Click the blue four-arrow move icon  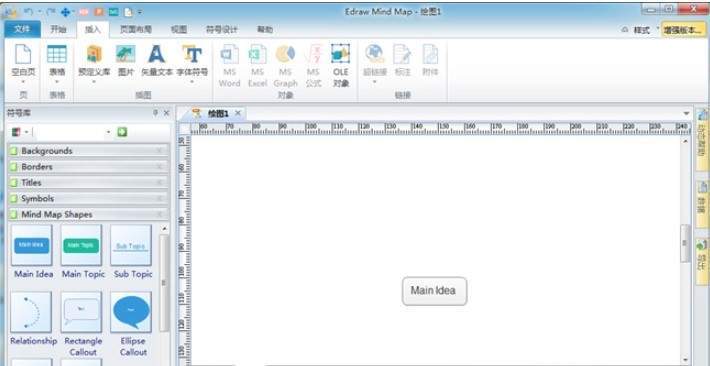tap(66, 12)
